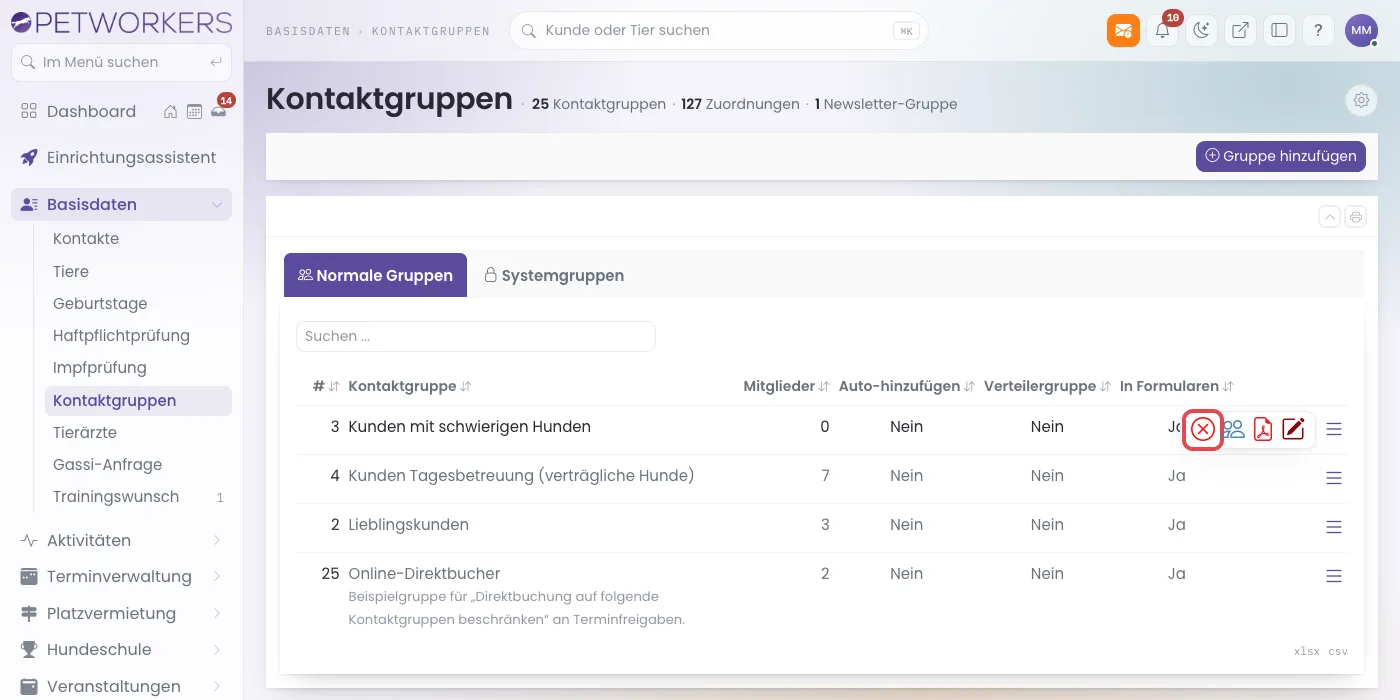Expand the Terminverwaltung menu
Screen dimensions: 1400x700
tap(121, 577)
